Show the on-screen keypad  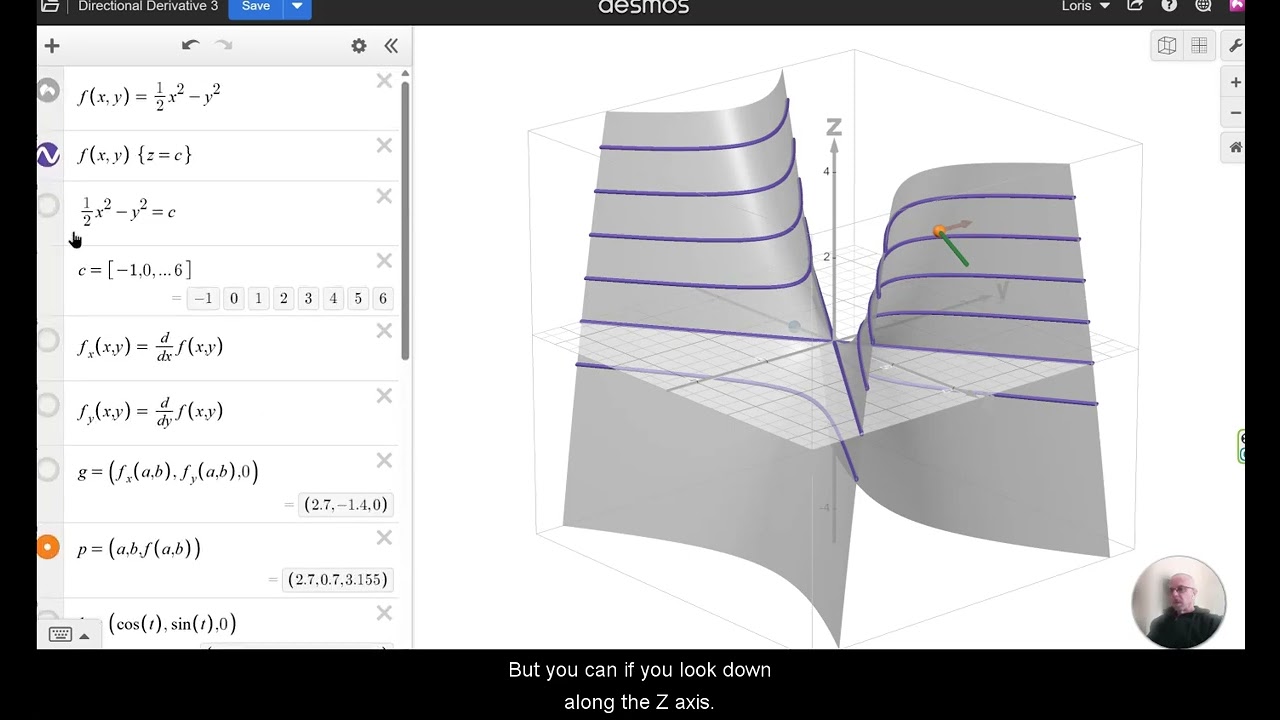click(60, 635)
